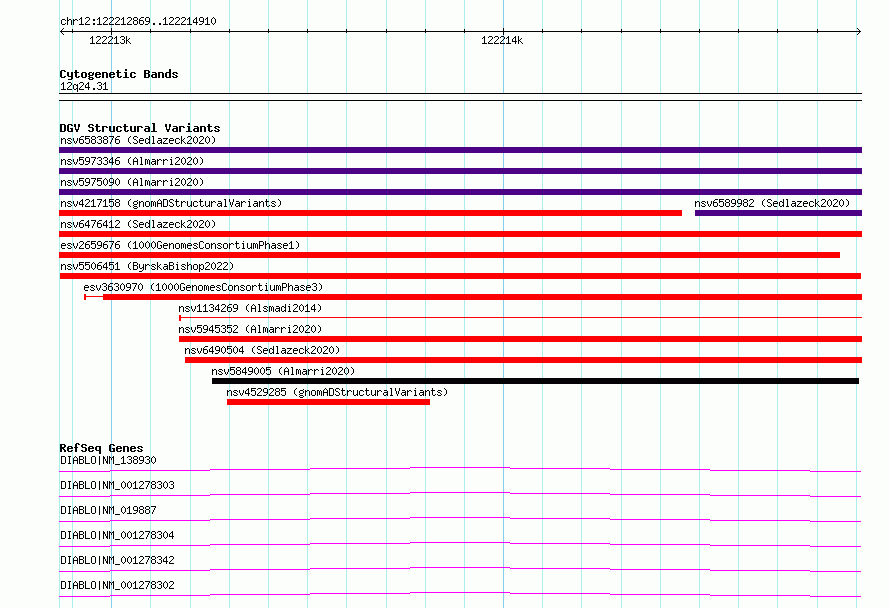Click the short red bar under nsv4529285
The width and height of the screenshot is (890, 608).
329,402
